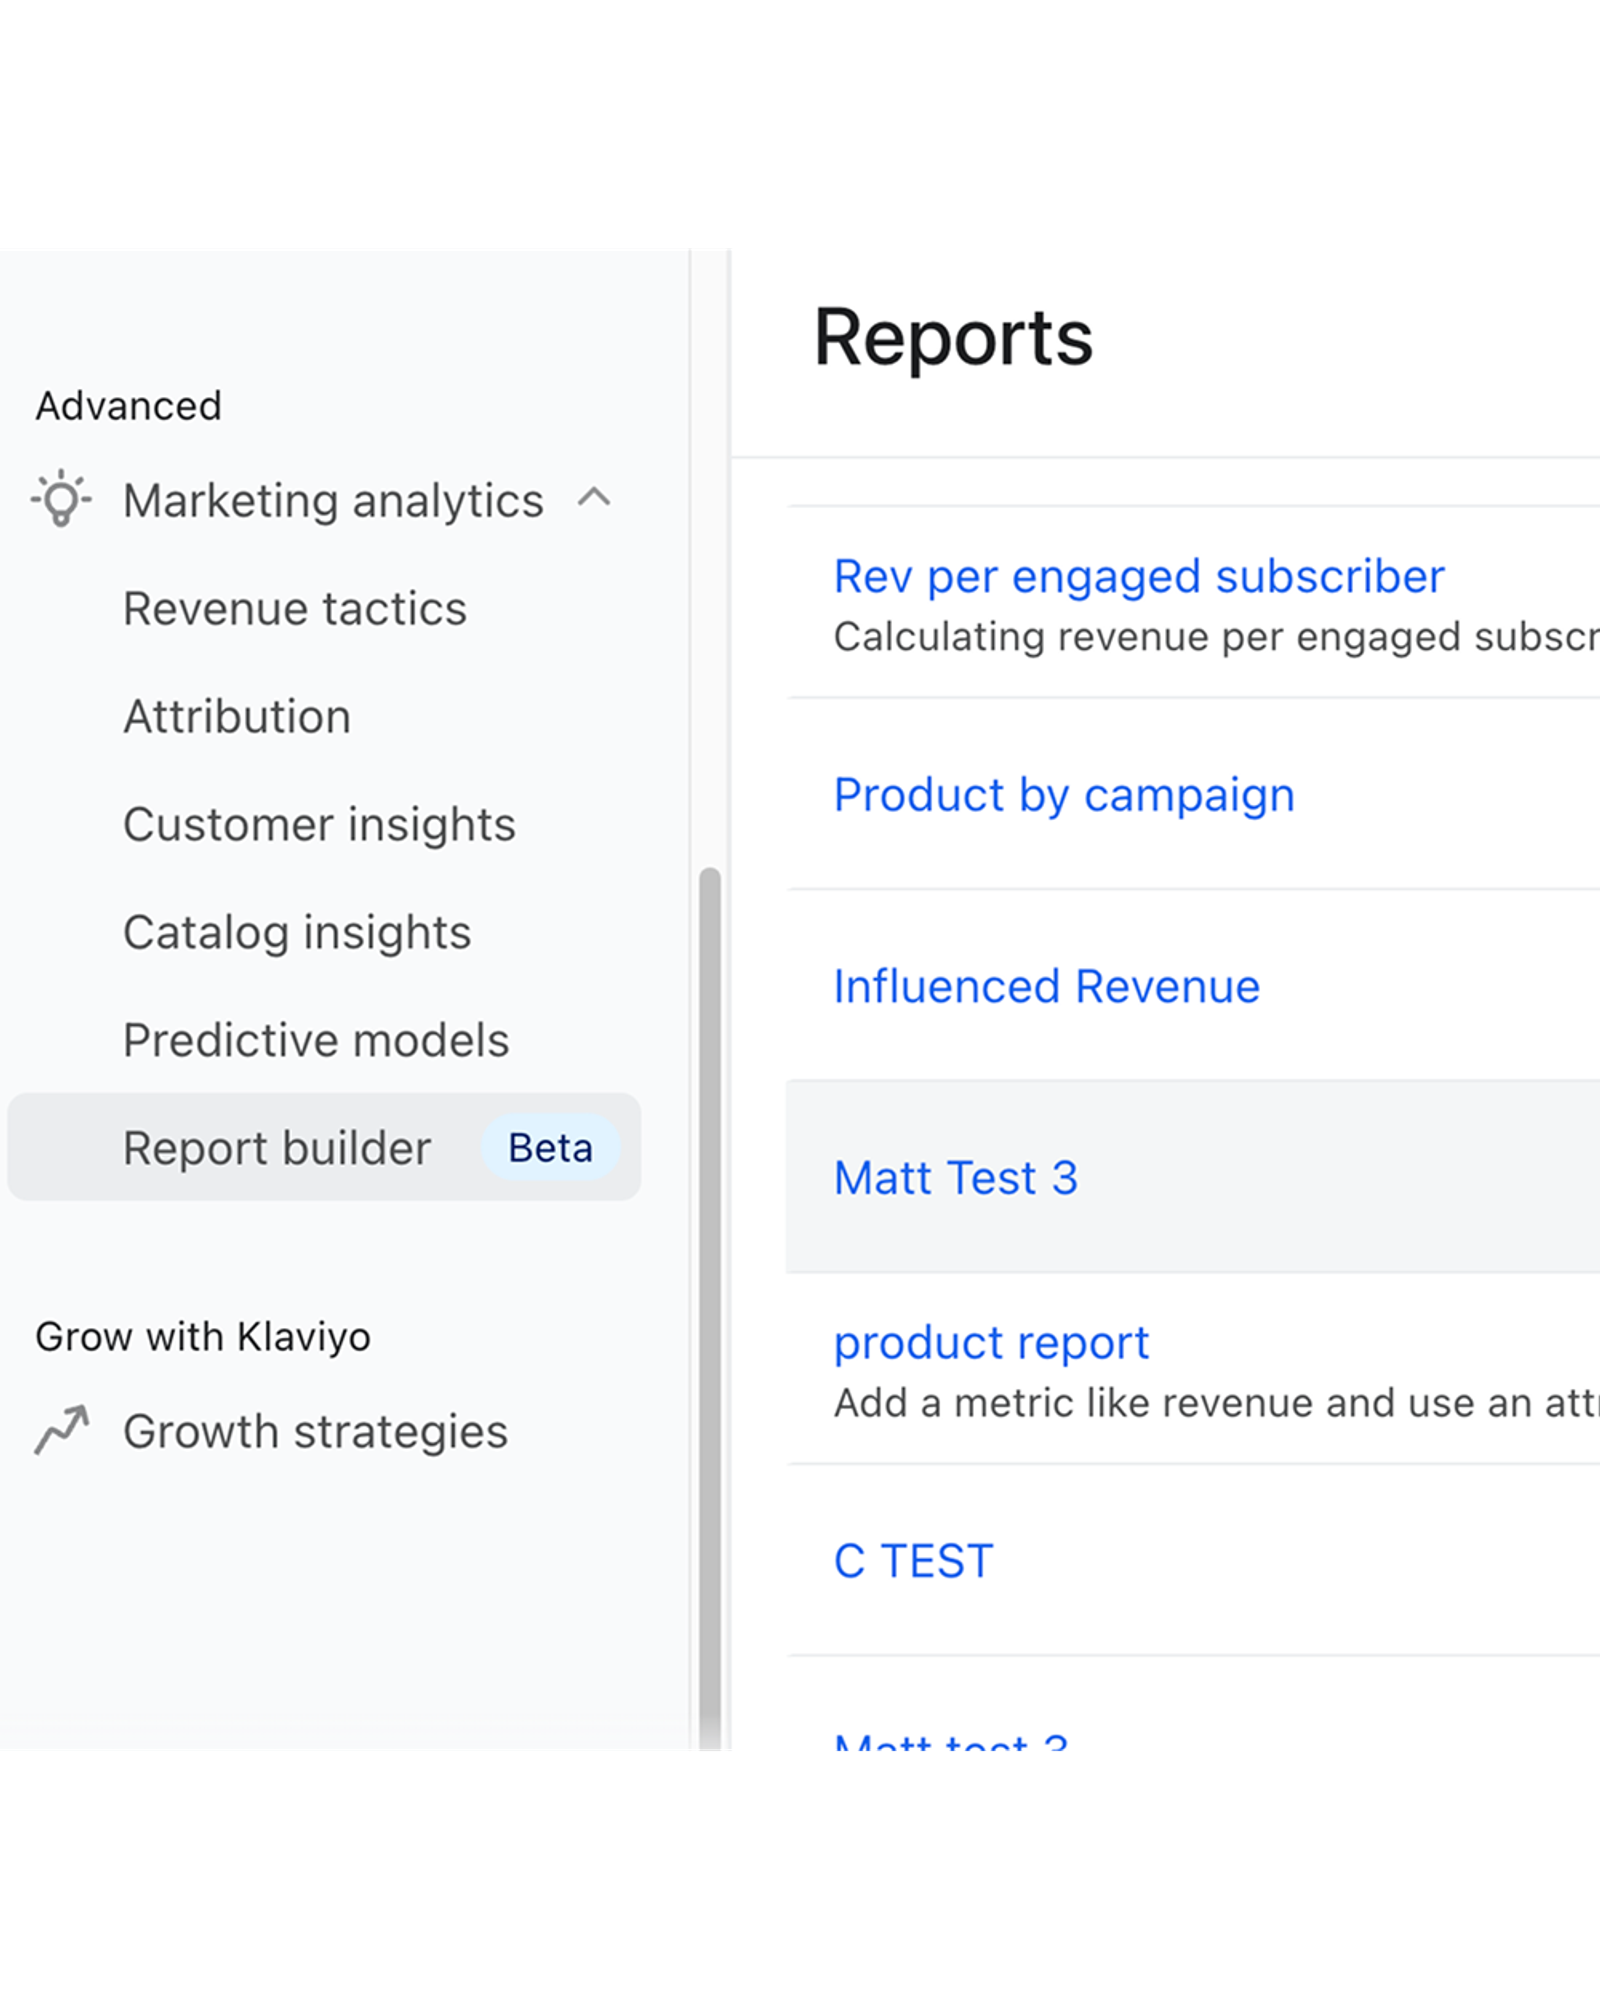This screenshot has width=1600, height=2000.
Task: Open the Product by campaign report
Action: 1064,795
